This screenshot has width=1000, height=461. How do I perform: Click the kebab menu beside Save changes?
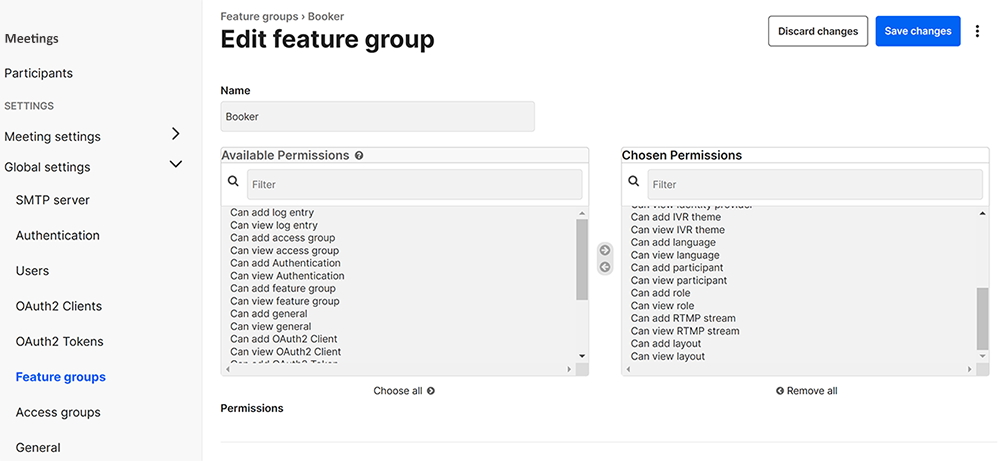point(977,31)
